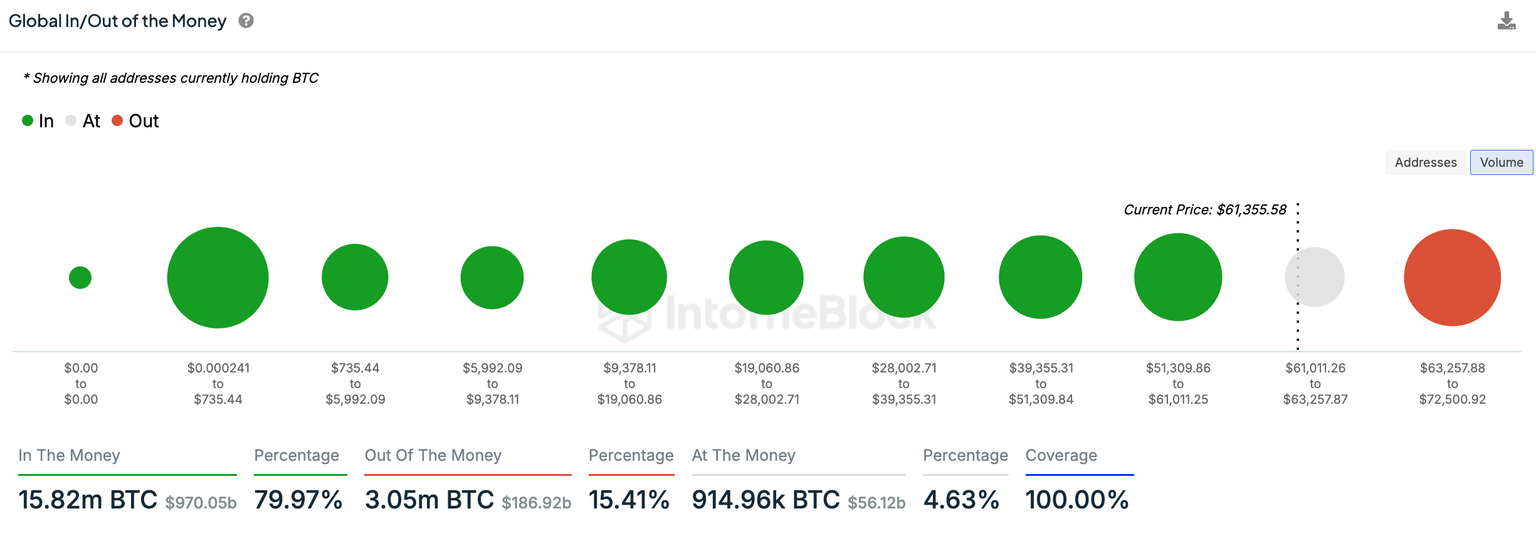The image size is (1536, 543).
Task: Click the red Out of the Money bubble
Action: (1451, 278)
